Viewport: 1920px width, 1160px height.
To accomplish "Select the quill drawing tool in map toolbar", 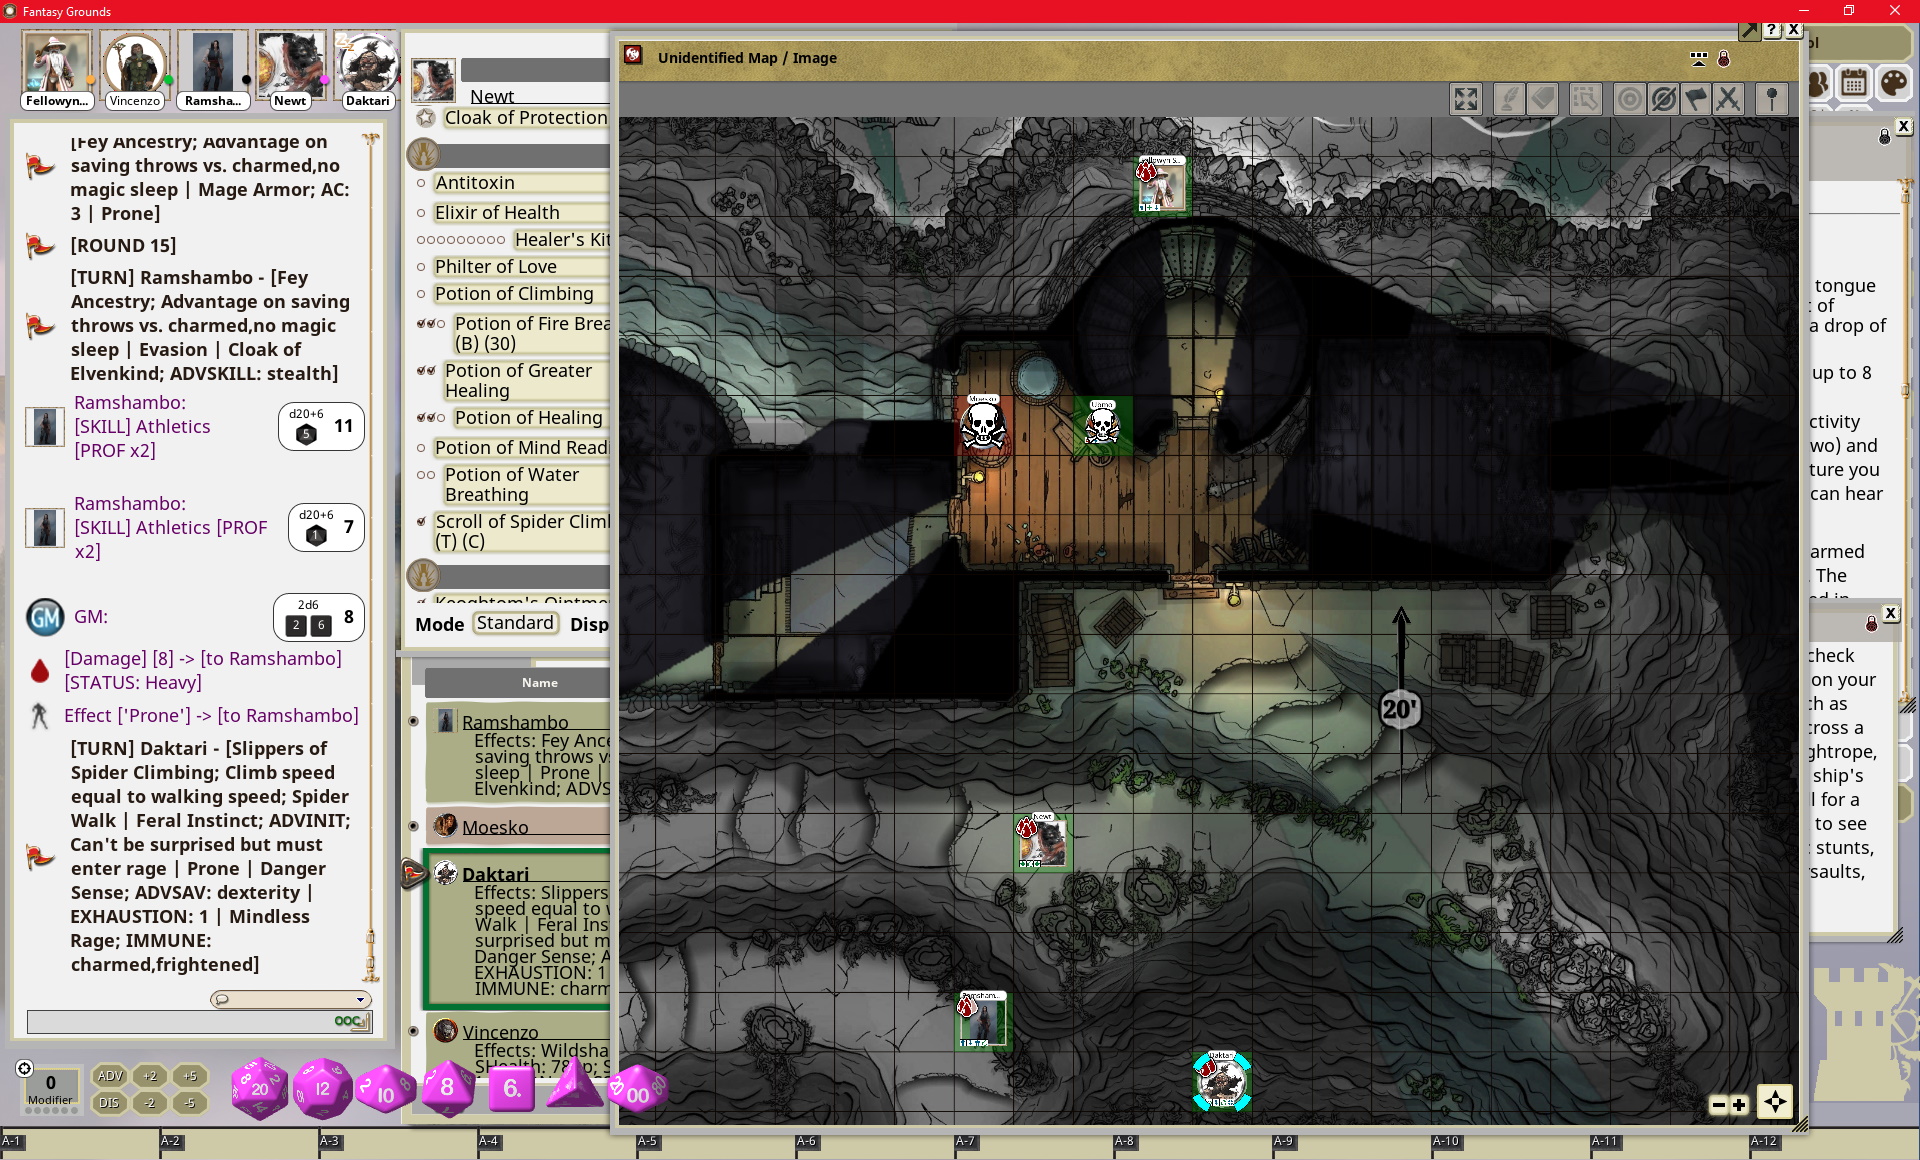I will tap(1508, 99).
